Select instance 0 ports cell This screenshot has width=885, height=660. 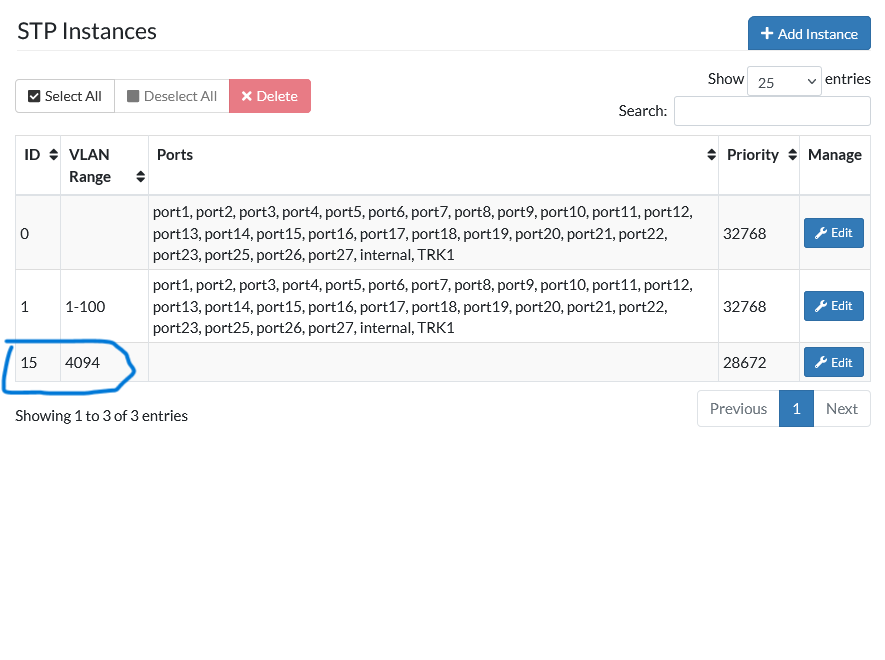click(x=432, y=233)
